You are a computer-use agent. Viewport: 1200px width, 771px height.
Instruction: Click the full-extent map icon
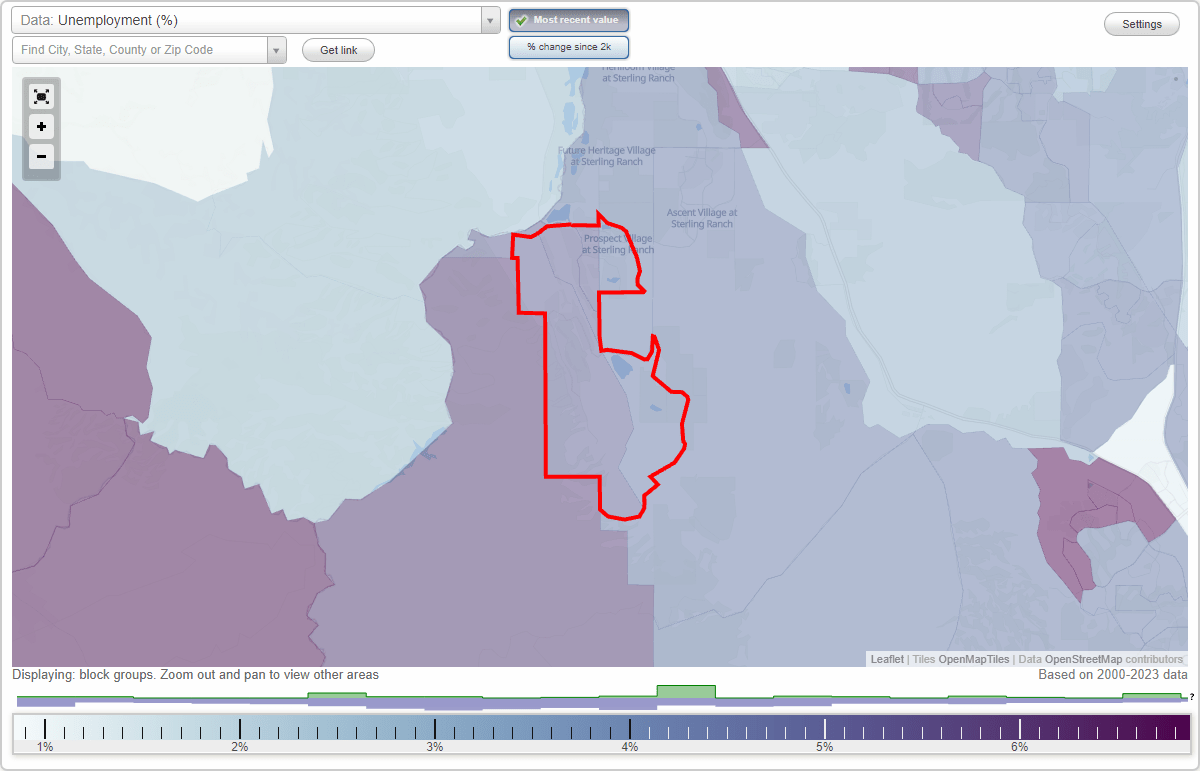pyautogui.click(x=41, y=96)
